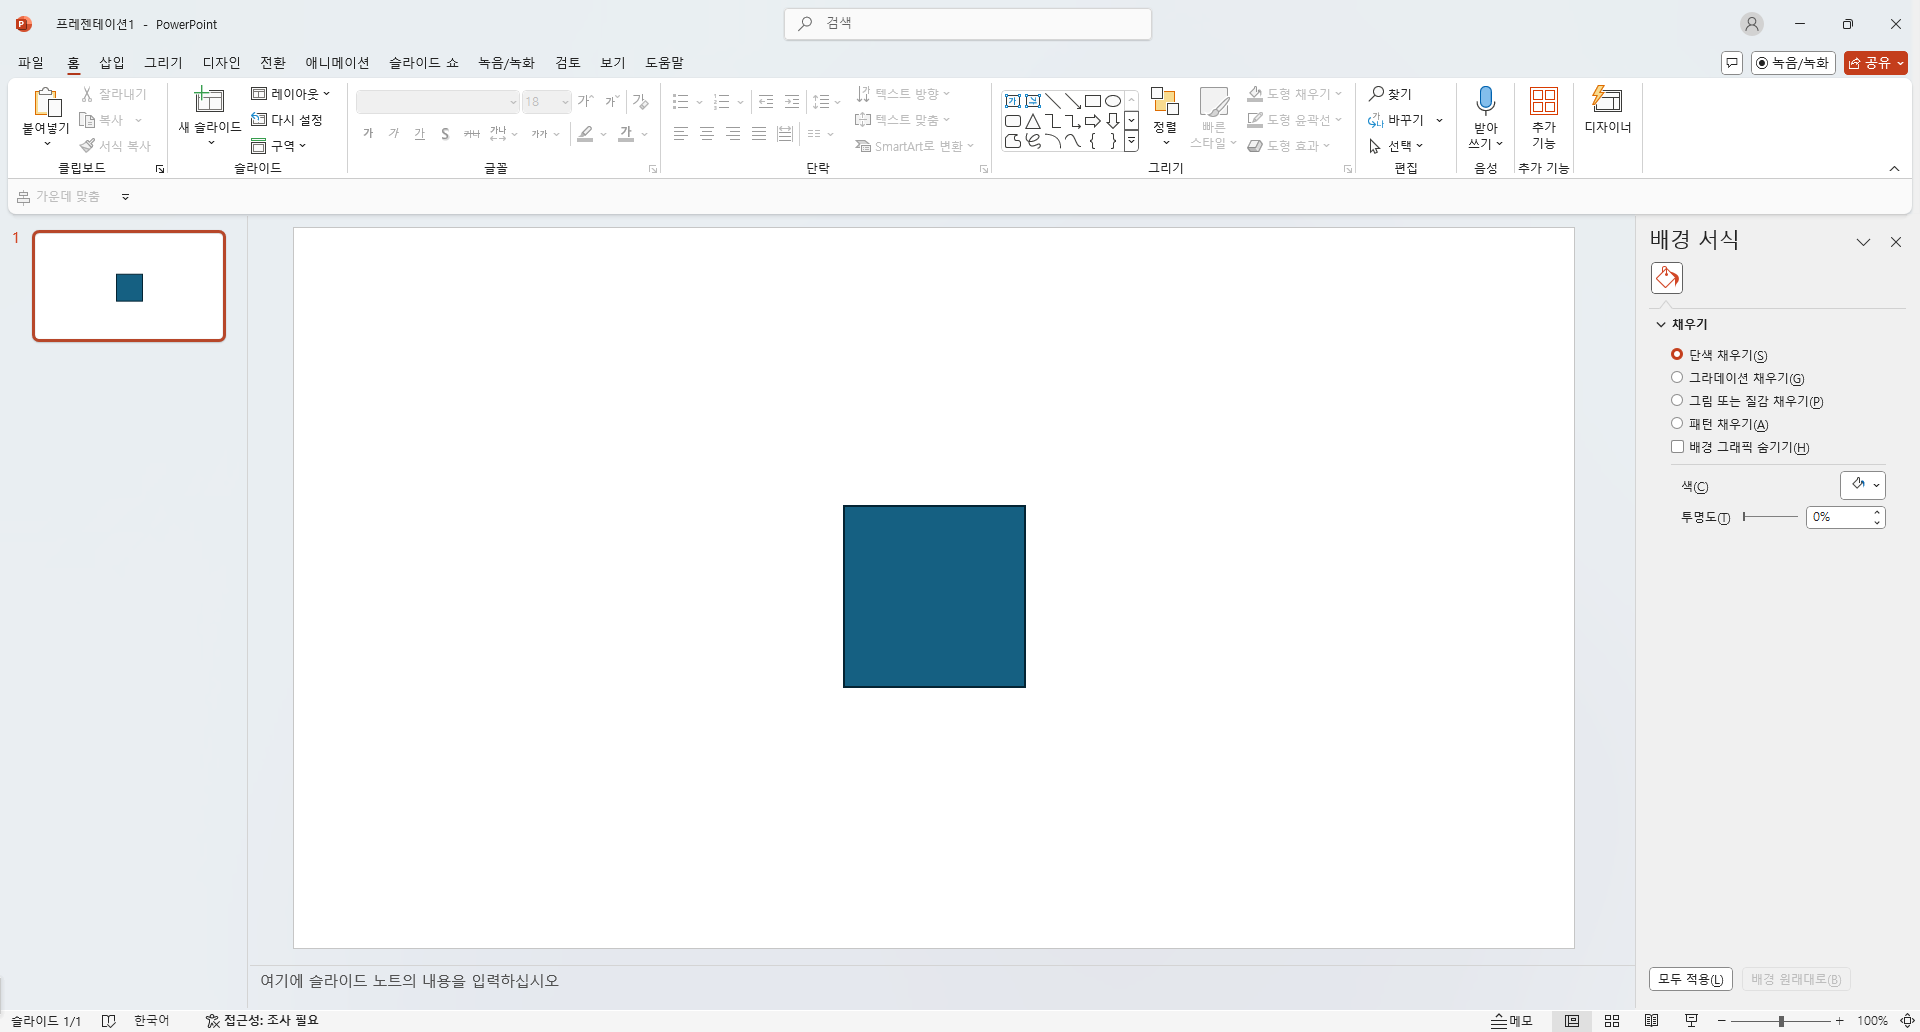Open 추가 기능 (Add-ins)
This screenshot has width=1920, height=1032.
click(1544, 117)
